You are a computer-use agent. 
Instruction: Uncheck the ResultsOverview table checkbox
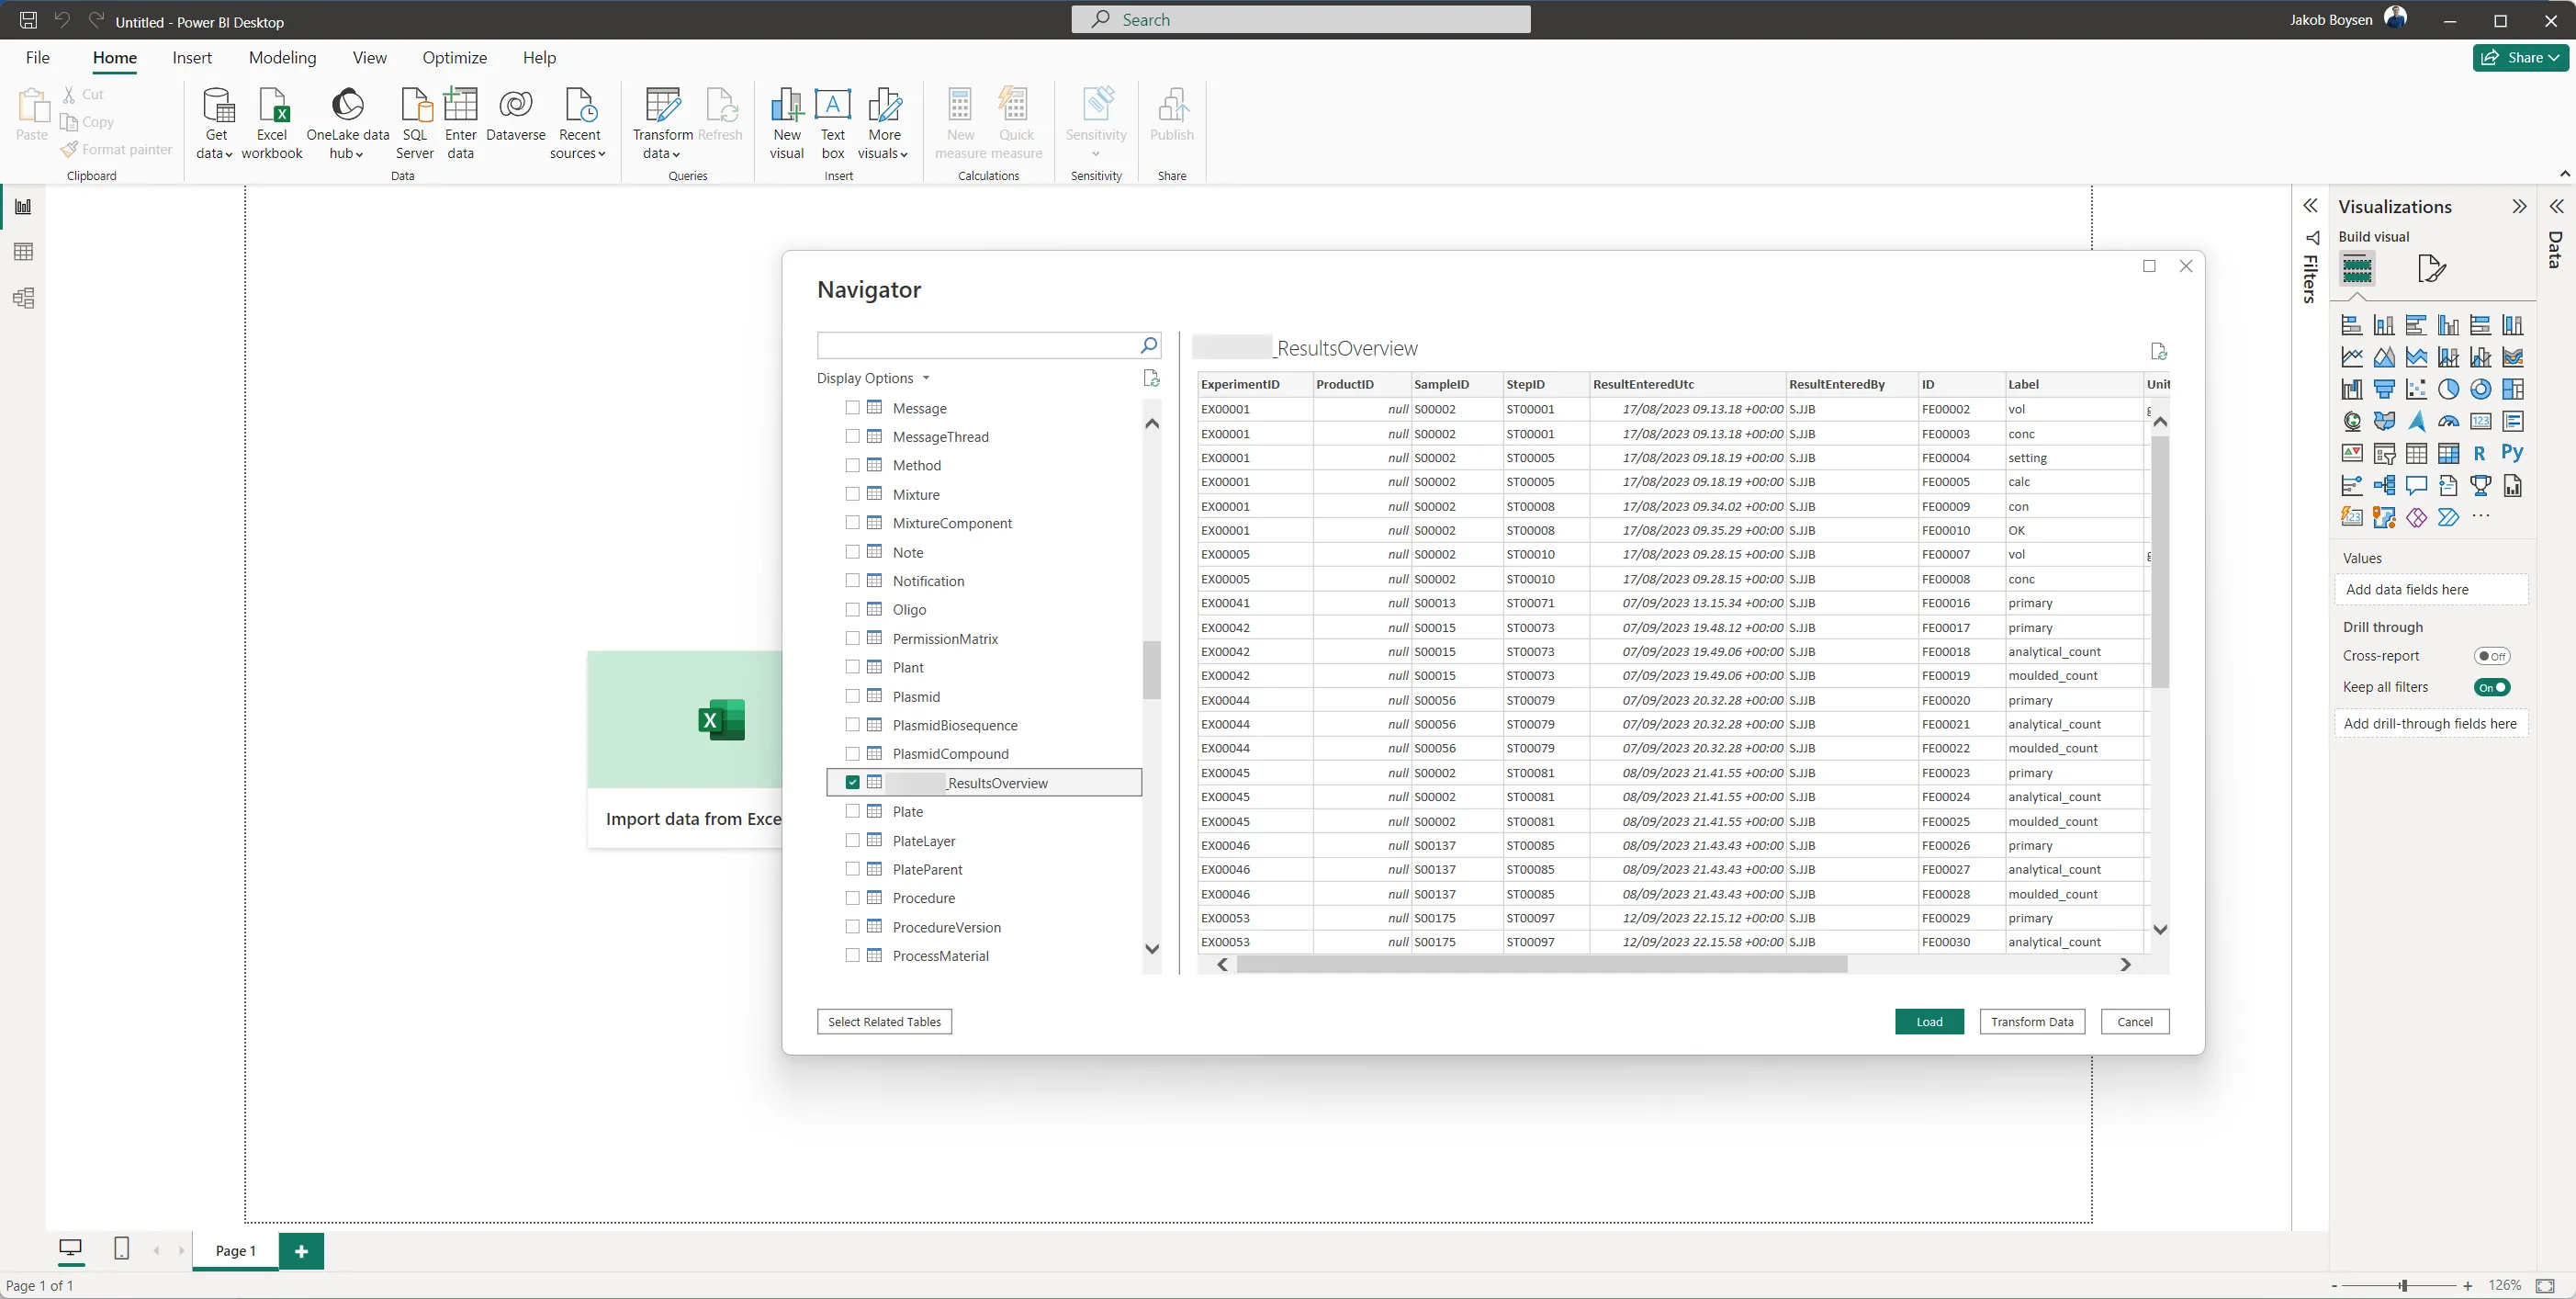coord(853,782)
